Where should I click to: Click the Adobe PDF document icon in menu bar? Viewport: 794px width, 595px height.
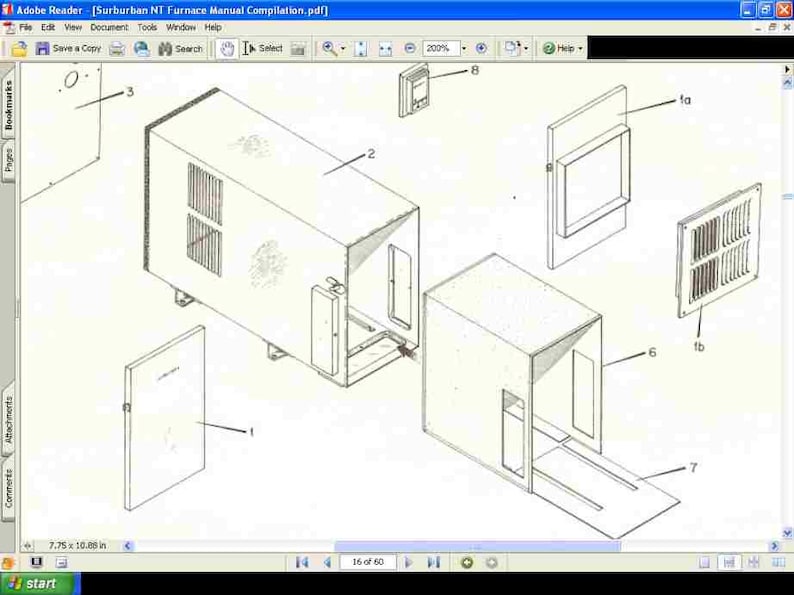(x=9, y=27)
